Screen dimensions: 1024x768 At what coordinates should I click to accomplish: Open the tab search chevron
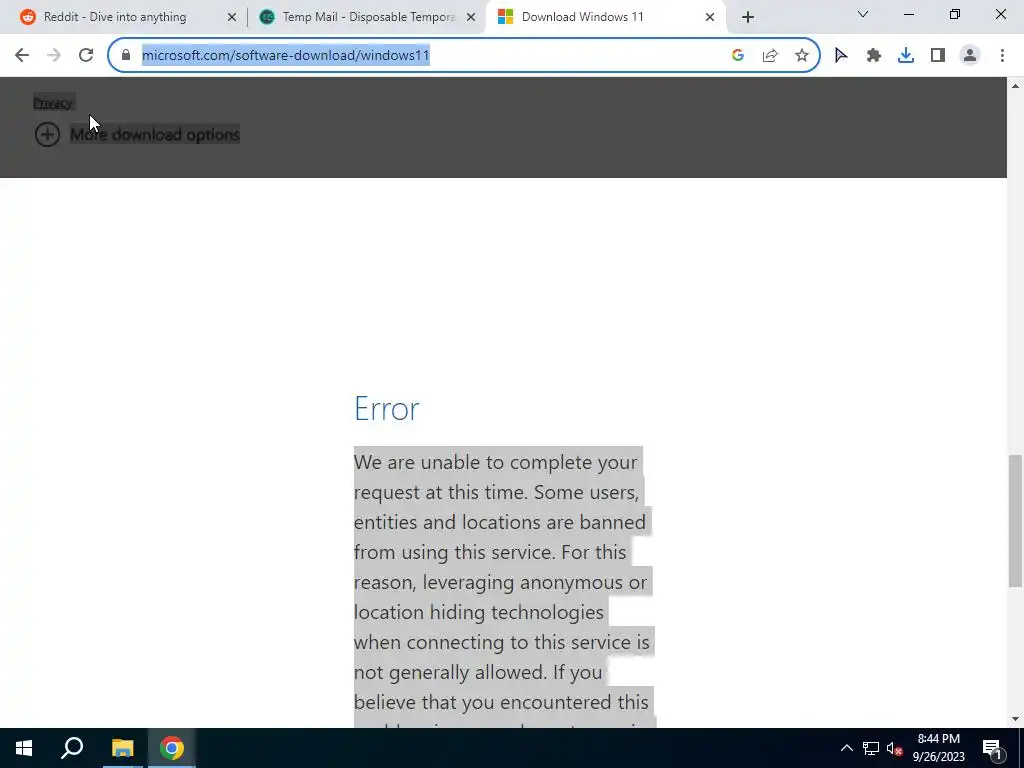(x=863, y=14)
